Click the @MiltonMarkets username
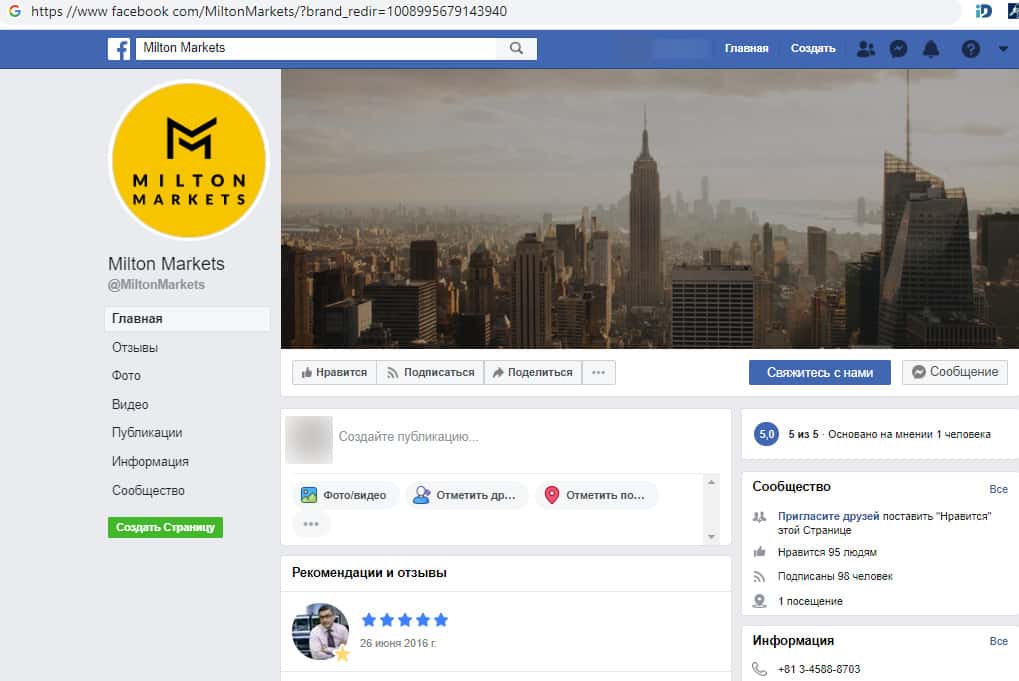 point(156,285)
